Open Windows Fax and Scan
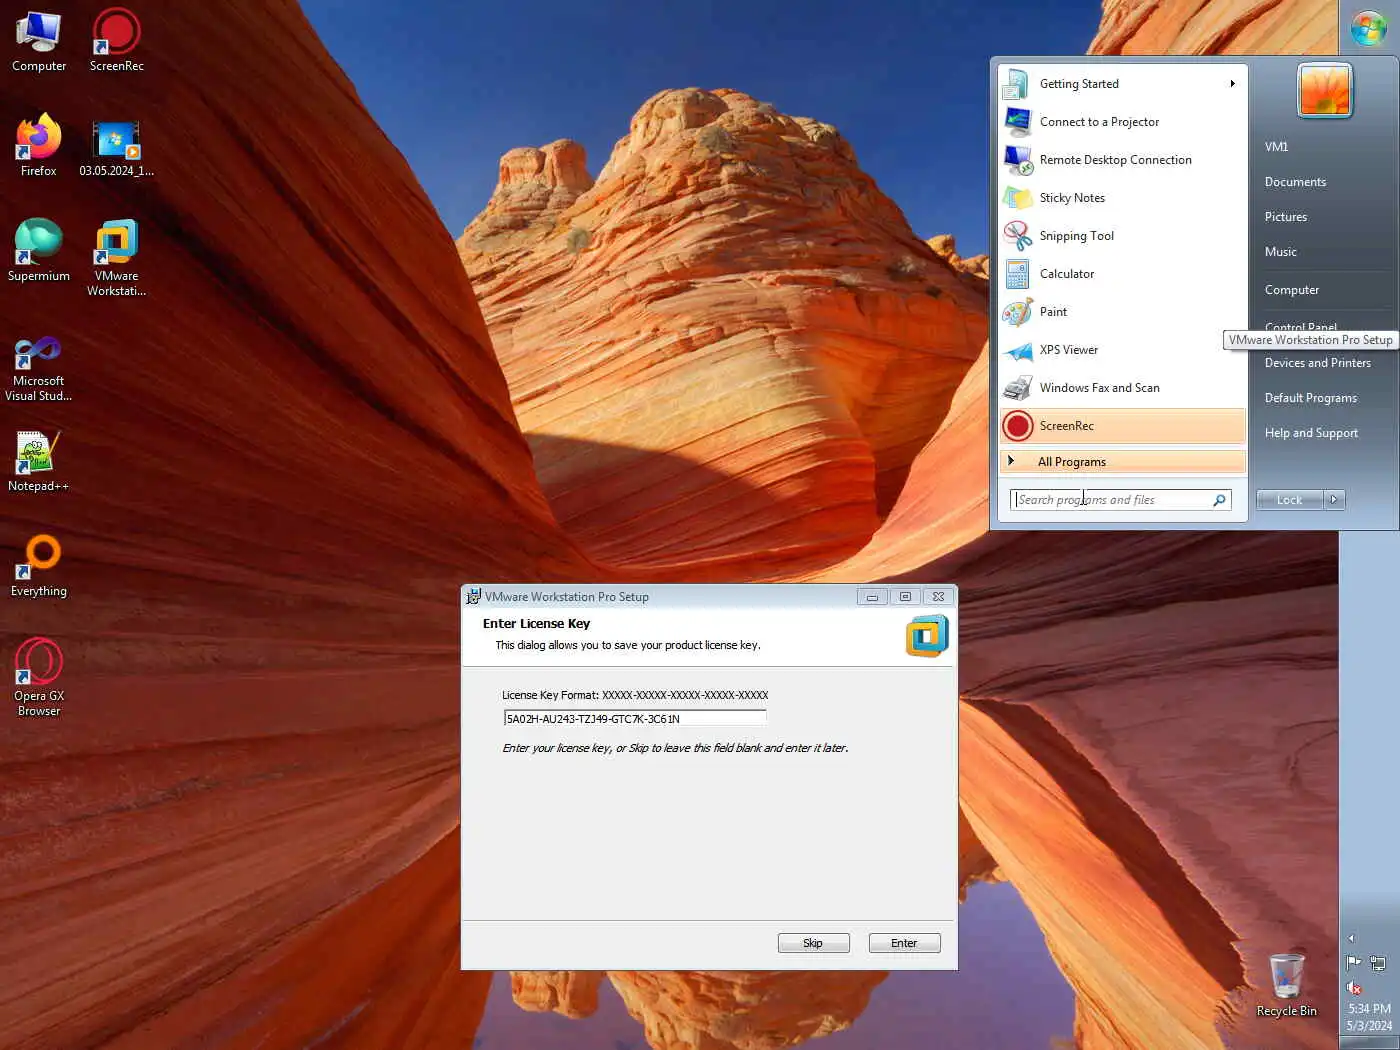The width and height of the screenshot is (1400, 1050). coord(1122,388)
